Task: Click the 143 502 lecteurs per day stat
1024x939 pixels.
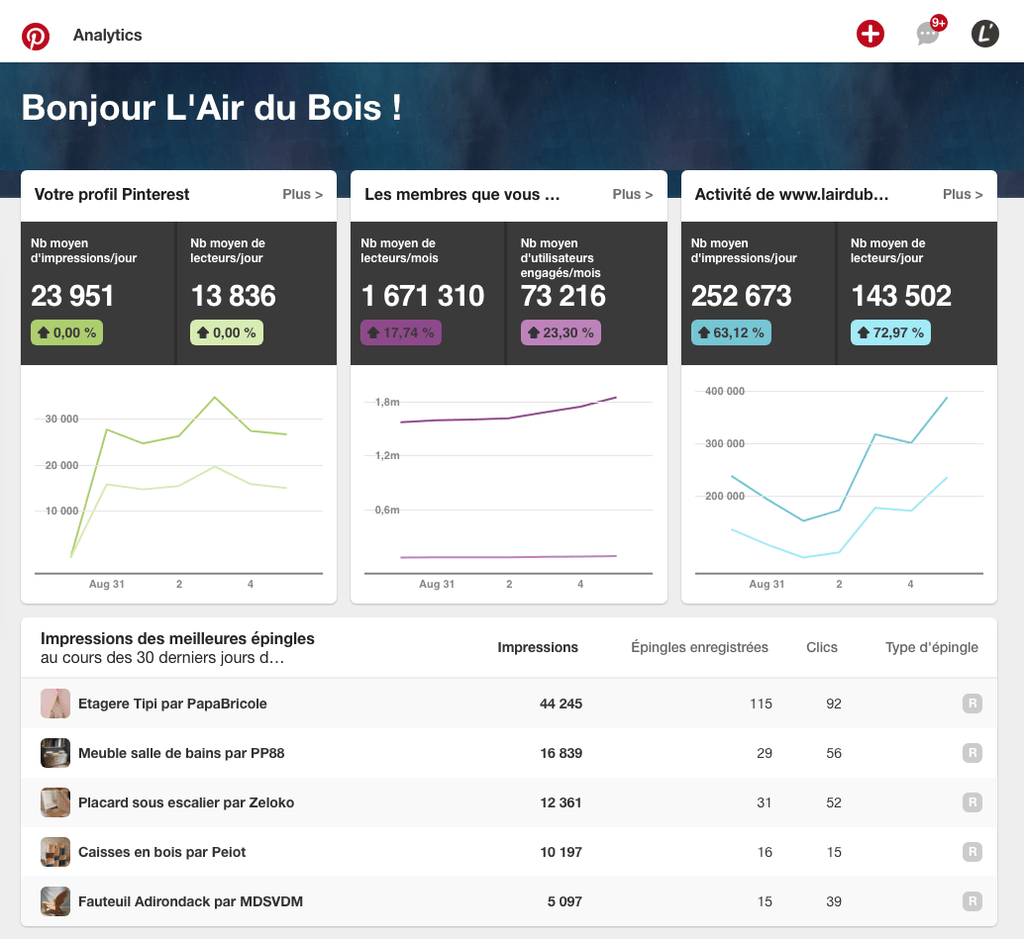Action: coord(901,296)
